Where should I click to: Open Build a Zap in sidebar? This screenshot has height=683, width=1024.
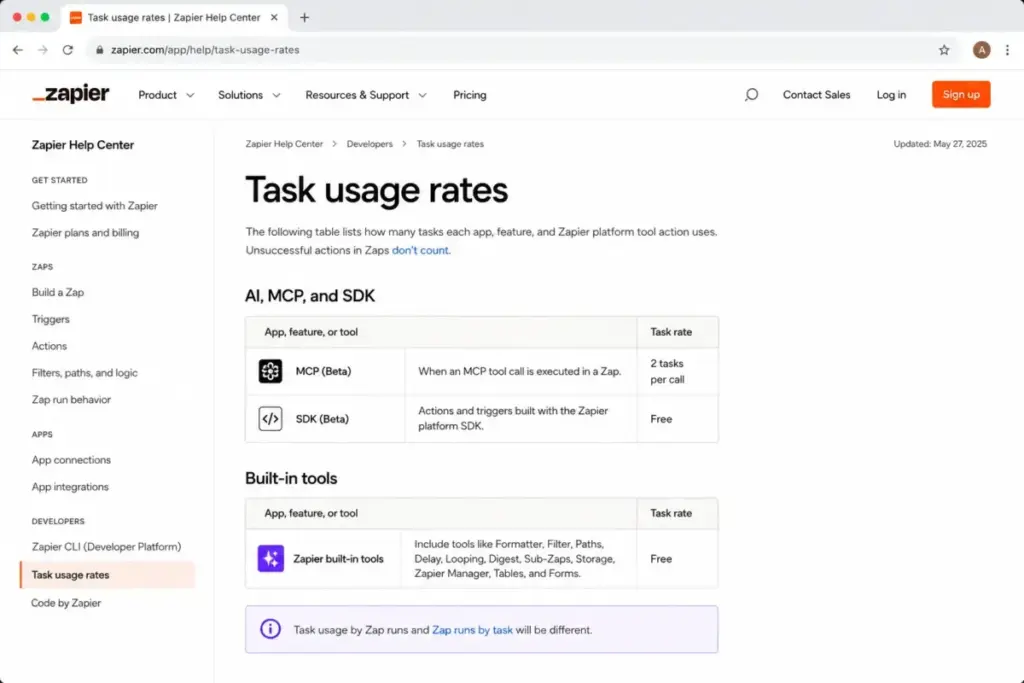tap(58, 292)
